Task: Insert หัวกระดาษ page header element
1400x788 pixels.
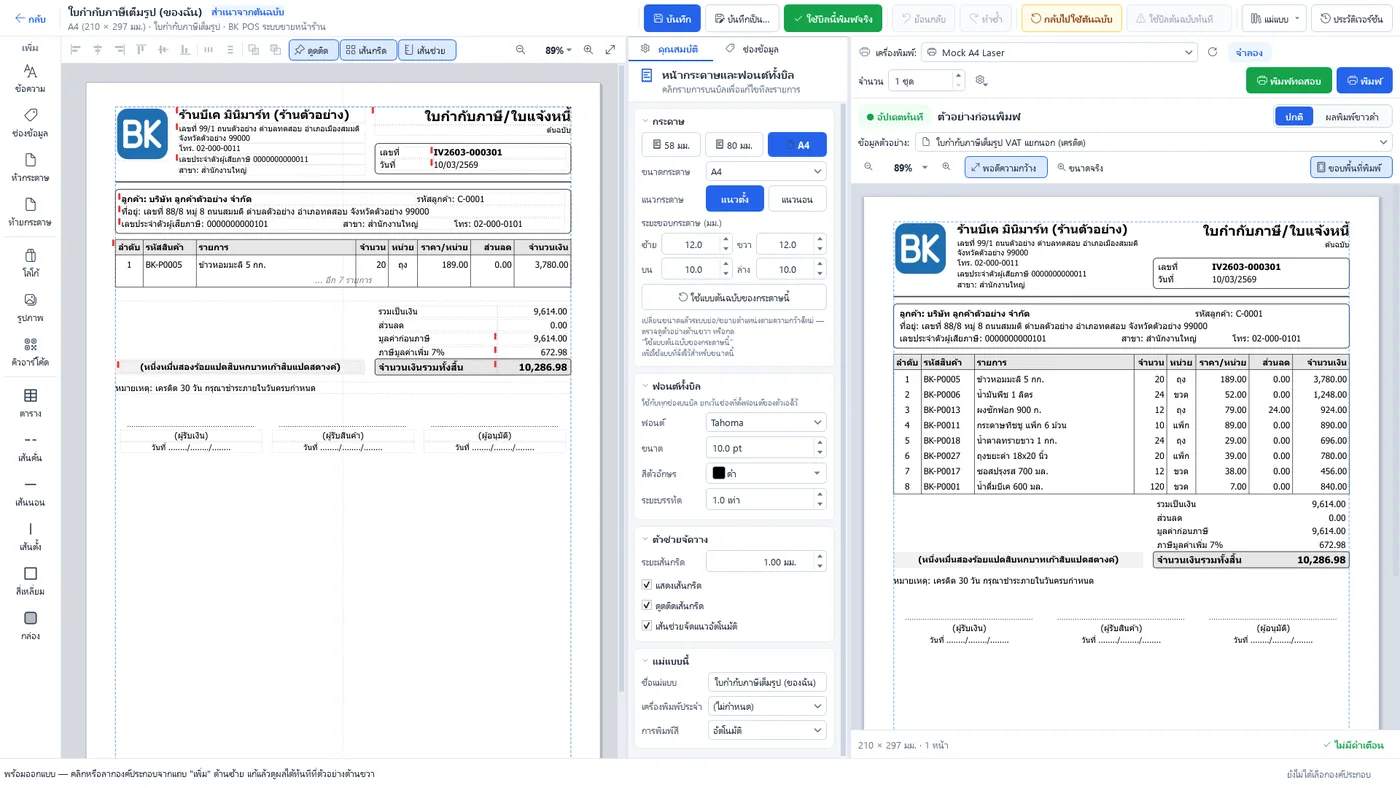Action: pos(30,167)
